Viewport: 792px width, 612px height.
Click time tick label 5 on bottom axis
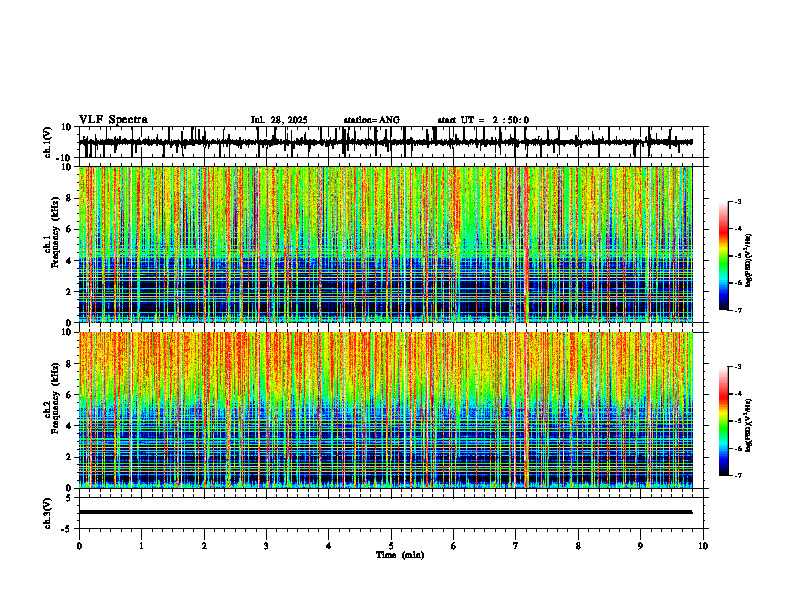click(391, 546)
